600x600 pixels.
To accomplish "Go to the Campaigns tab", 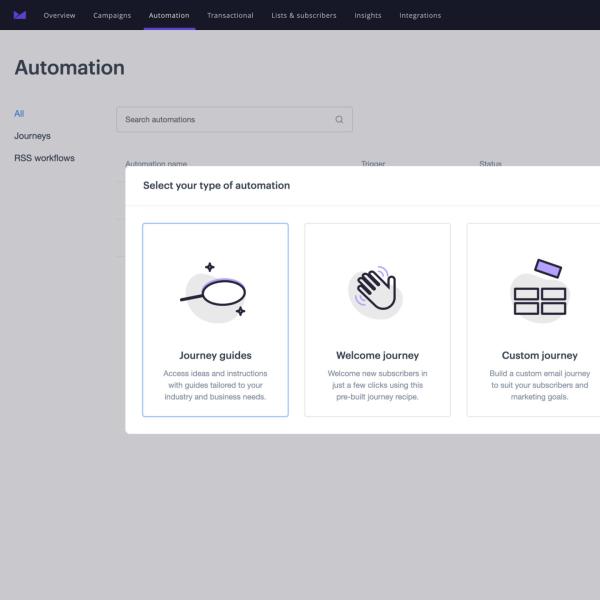I will 112,15.
